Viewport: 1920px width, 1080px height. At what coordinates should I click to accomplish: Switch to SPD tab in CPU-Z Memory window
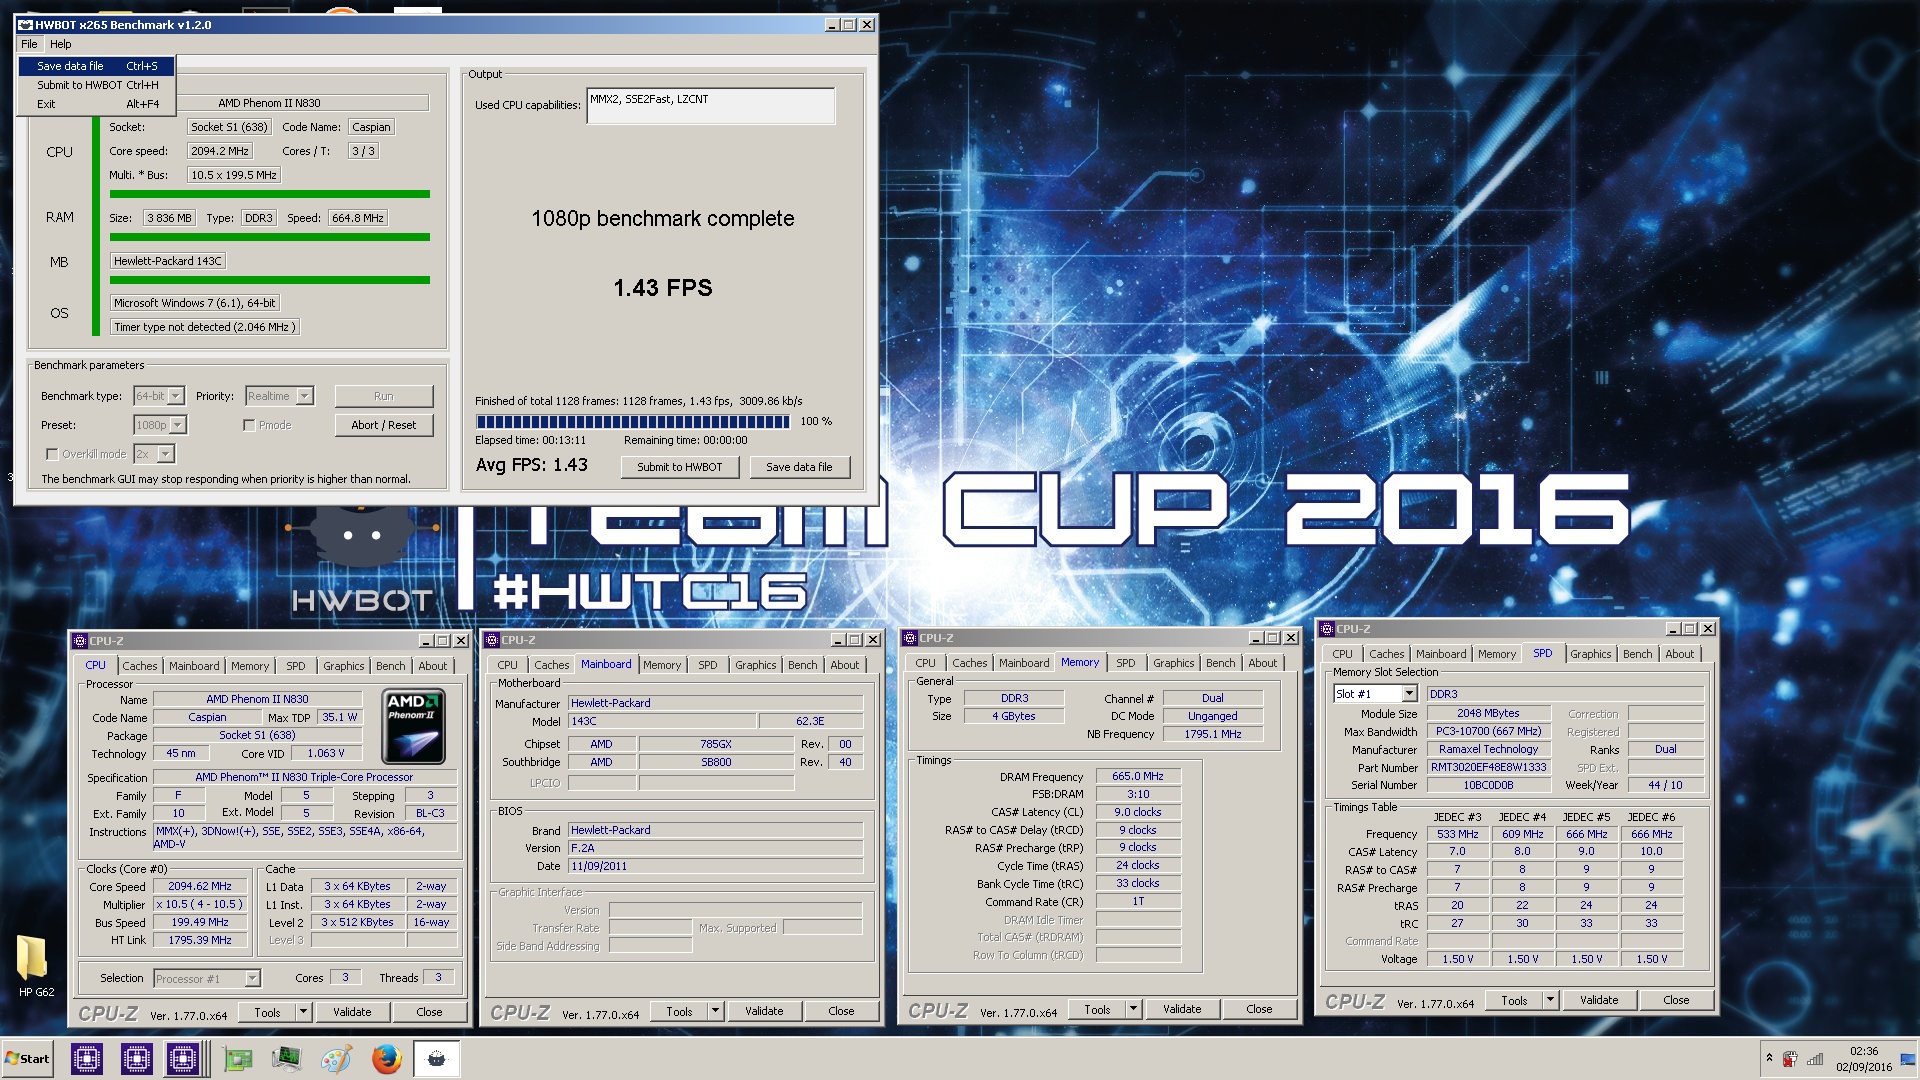pos(1125,663)
